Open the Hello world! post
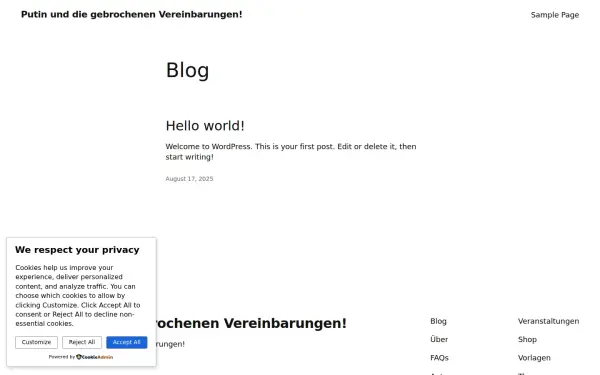Image resolution: width=600 pixels, height=375 pixels. [205, 126]
